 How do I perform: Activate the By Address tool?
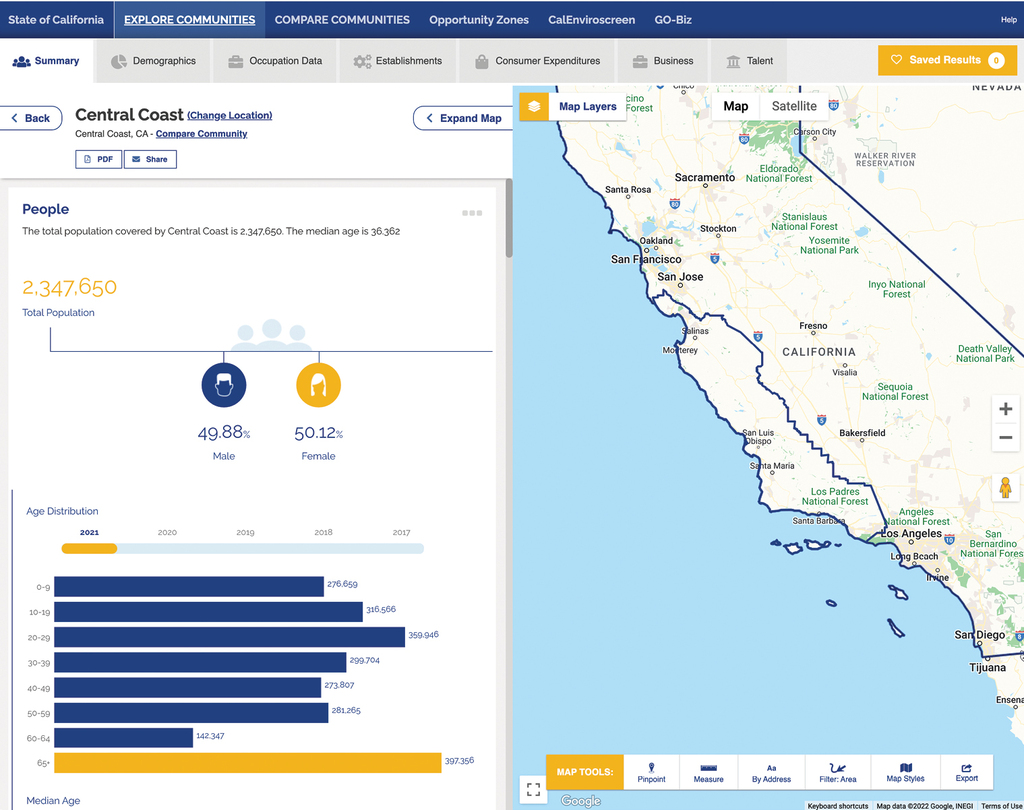tap(771, 773)
